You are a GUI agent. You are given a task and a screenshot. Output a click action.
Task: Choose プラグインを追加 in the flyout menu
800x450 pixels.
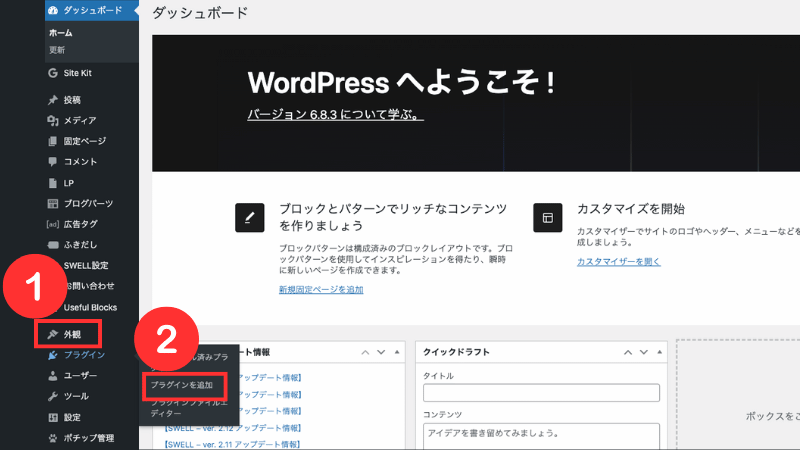(182, 385)
